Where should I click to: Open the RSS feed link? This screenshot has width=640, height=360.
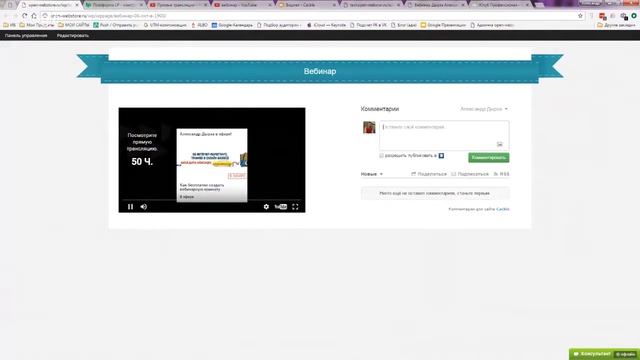[x=502, y=174]
